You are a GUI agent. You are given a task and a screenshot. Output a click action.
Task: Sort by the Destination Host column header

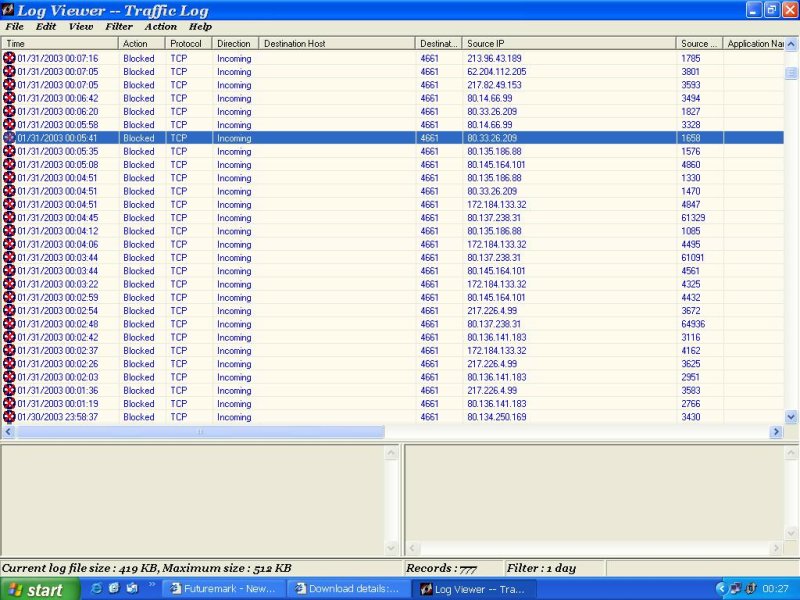[x=337, y=43]
